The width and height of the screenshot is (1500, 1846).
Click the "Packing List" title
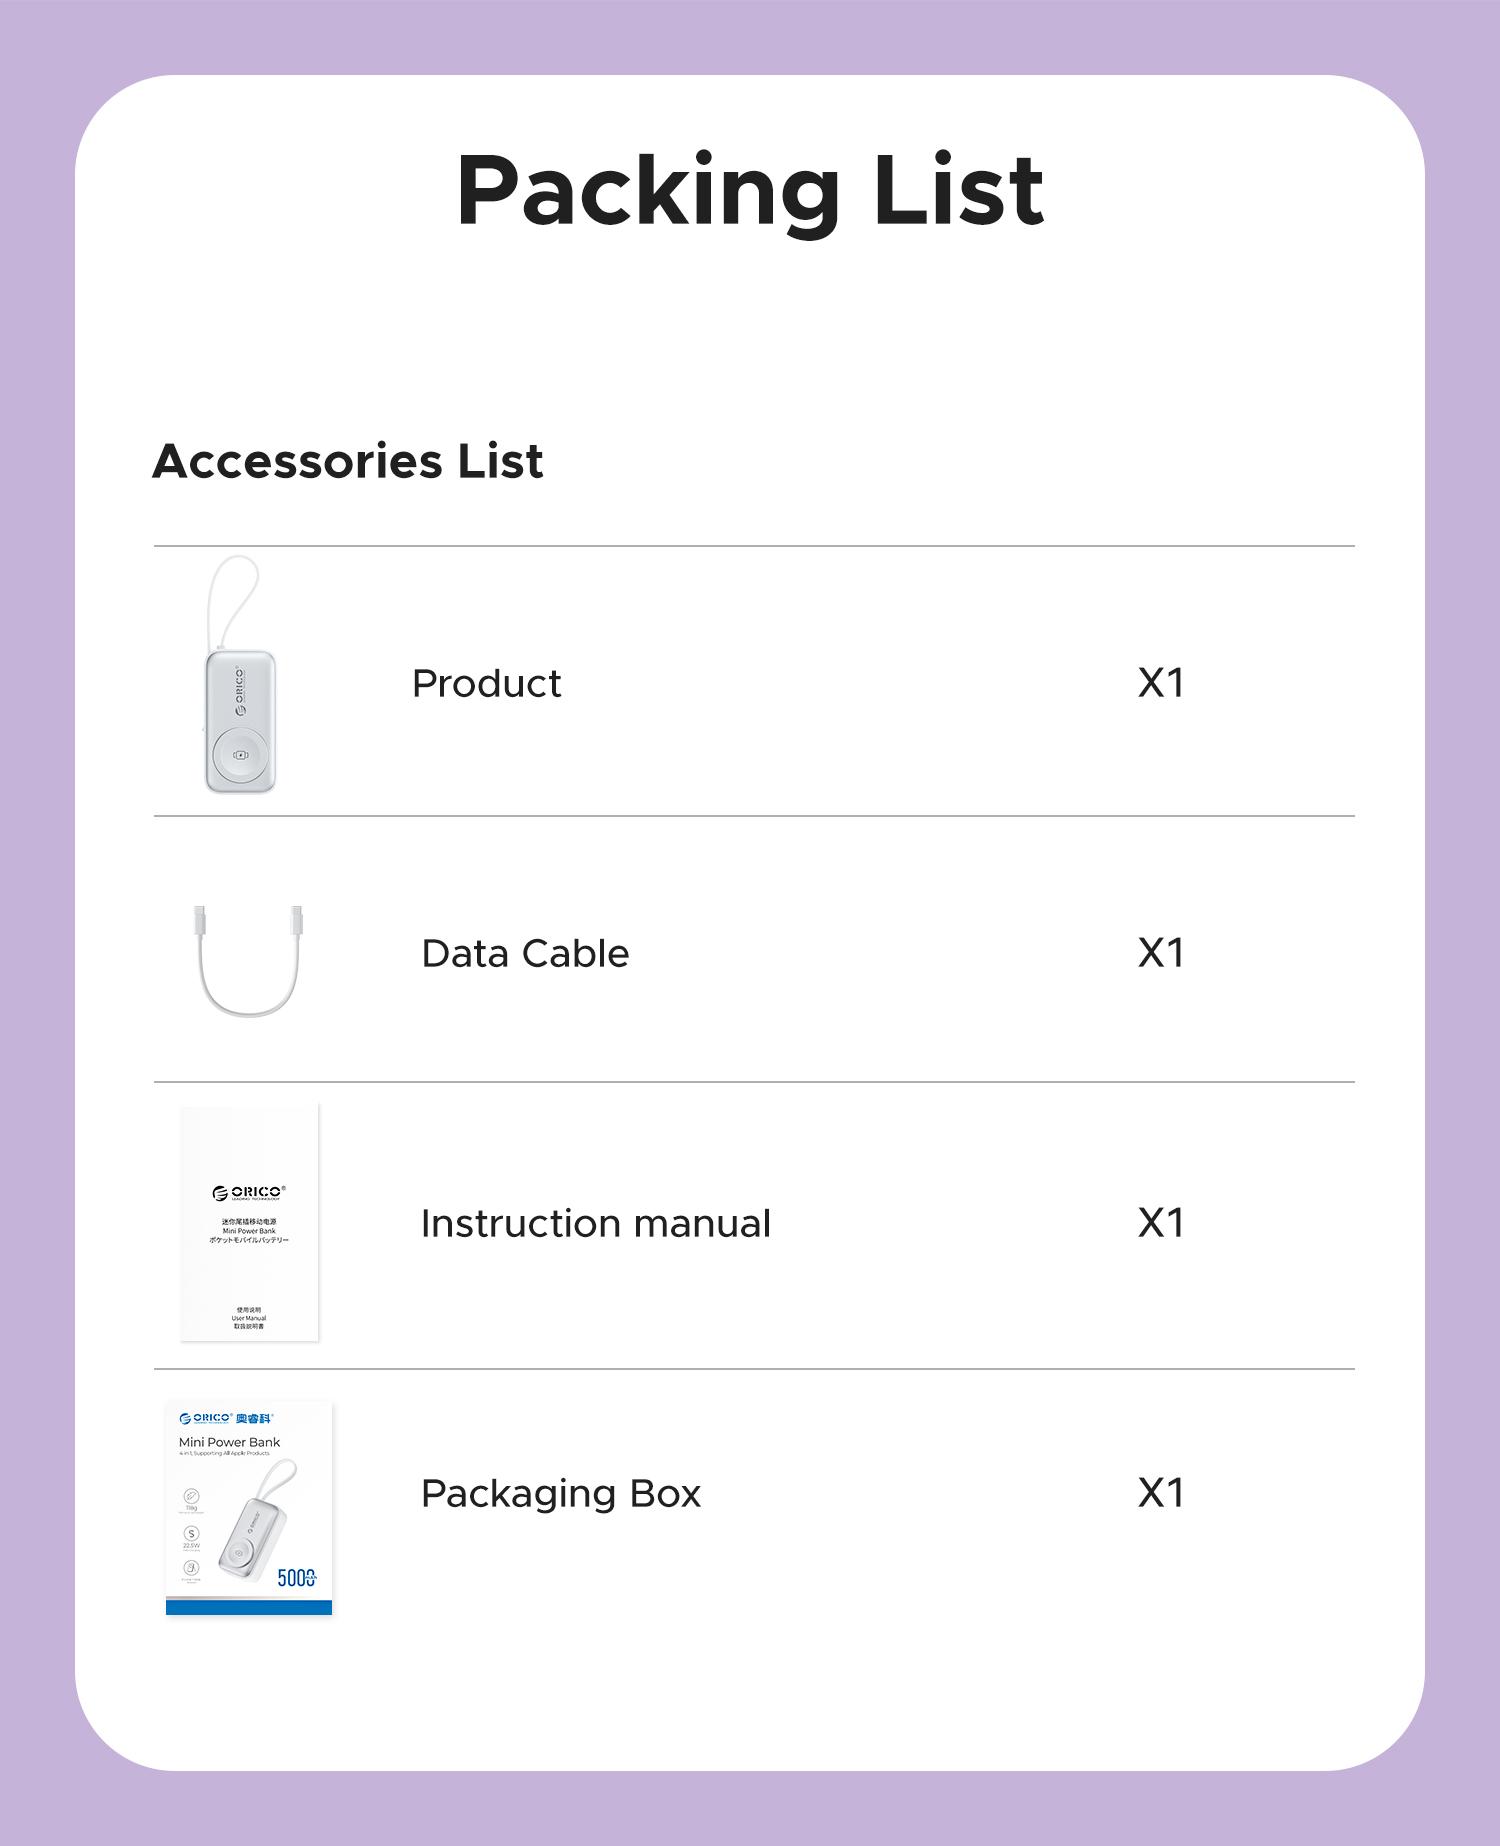(750, 190)
